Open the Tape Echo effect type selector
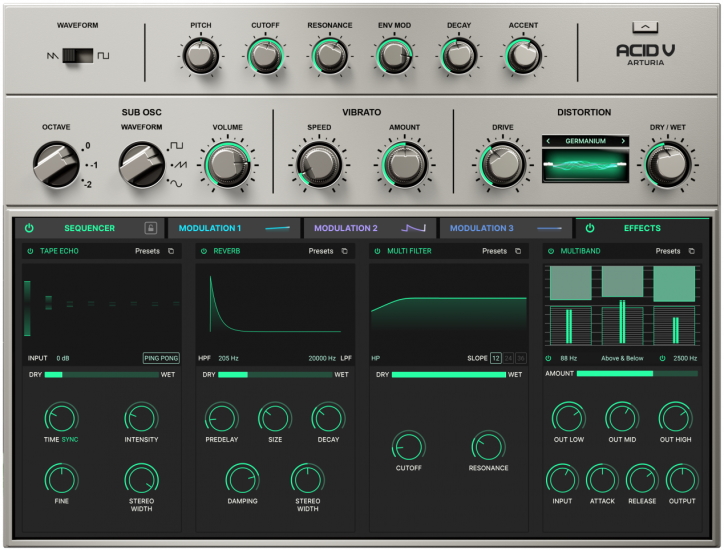Viewport: 724px width, 550px height. click(x=59, y=251)
